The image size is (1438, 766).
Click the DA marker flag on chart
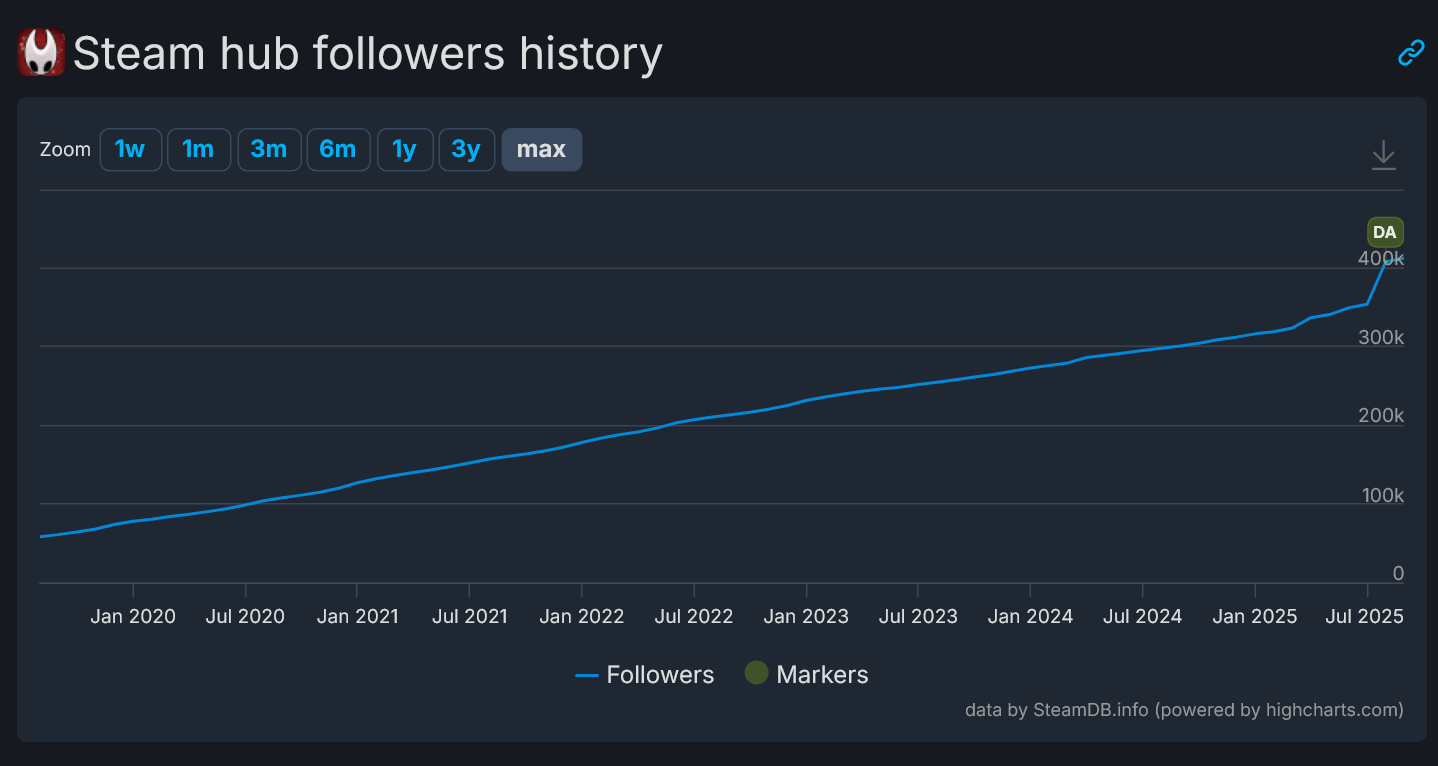[1385, 232]
